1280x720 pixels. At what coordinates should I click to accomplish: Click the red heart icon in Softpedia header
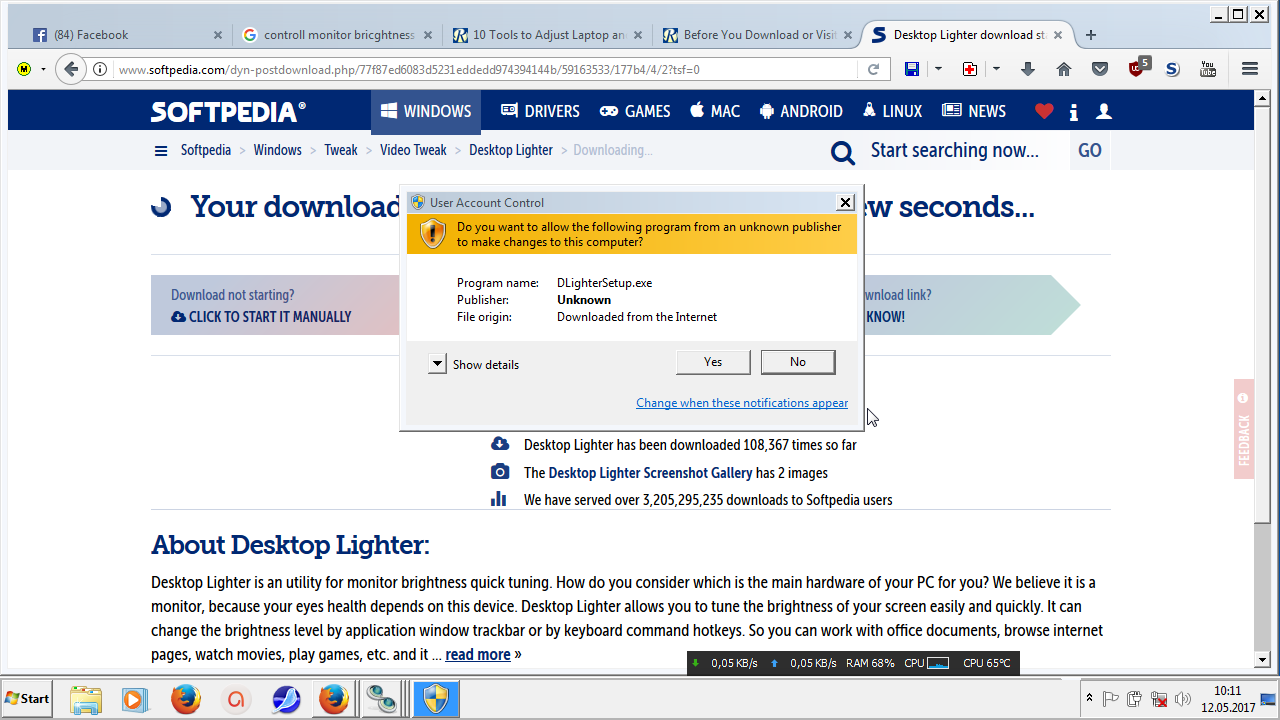pyautogui.click(x=1044, y=111)
